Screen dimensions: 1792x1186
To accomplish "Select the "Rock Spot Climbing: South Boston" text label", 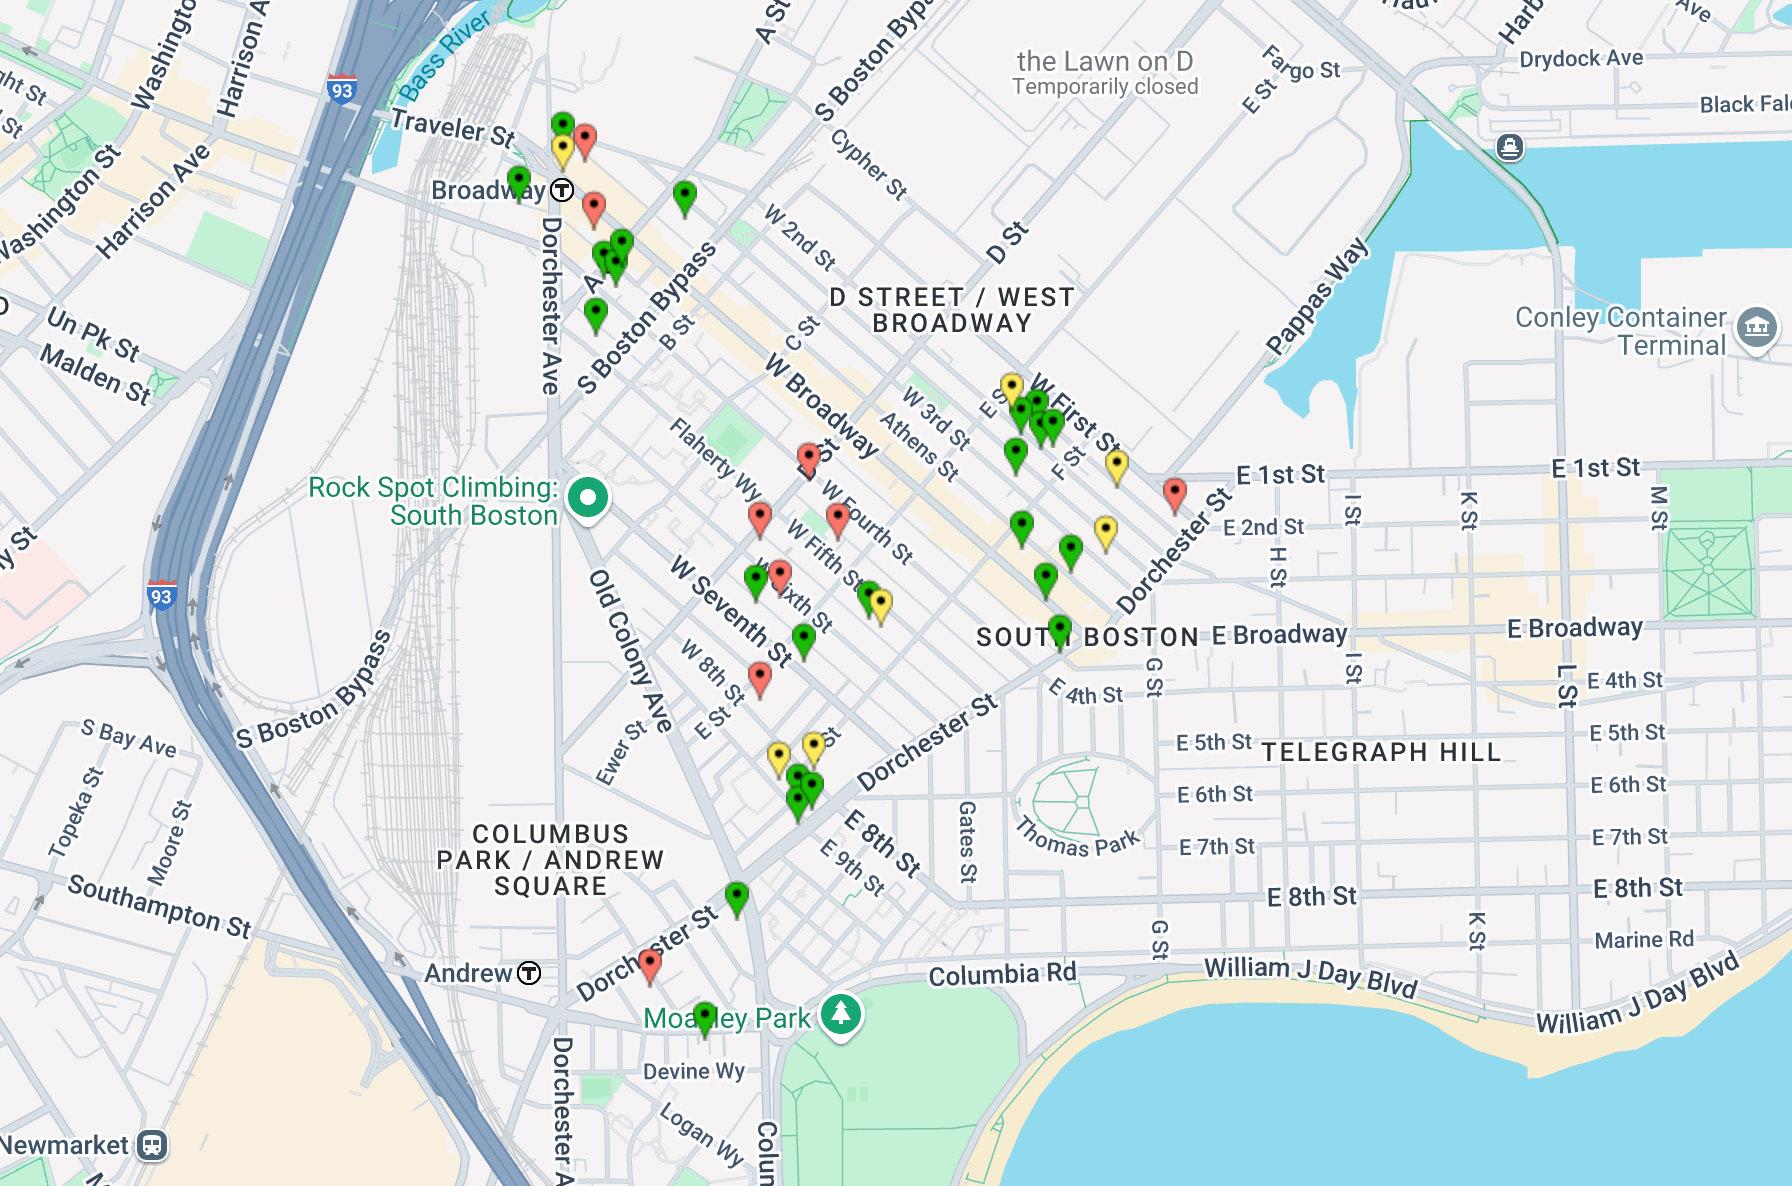I will (x=433, y=501).
